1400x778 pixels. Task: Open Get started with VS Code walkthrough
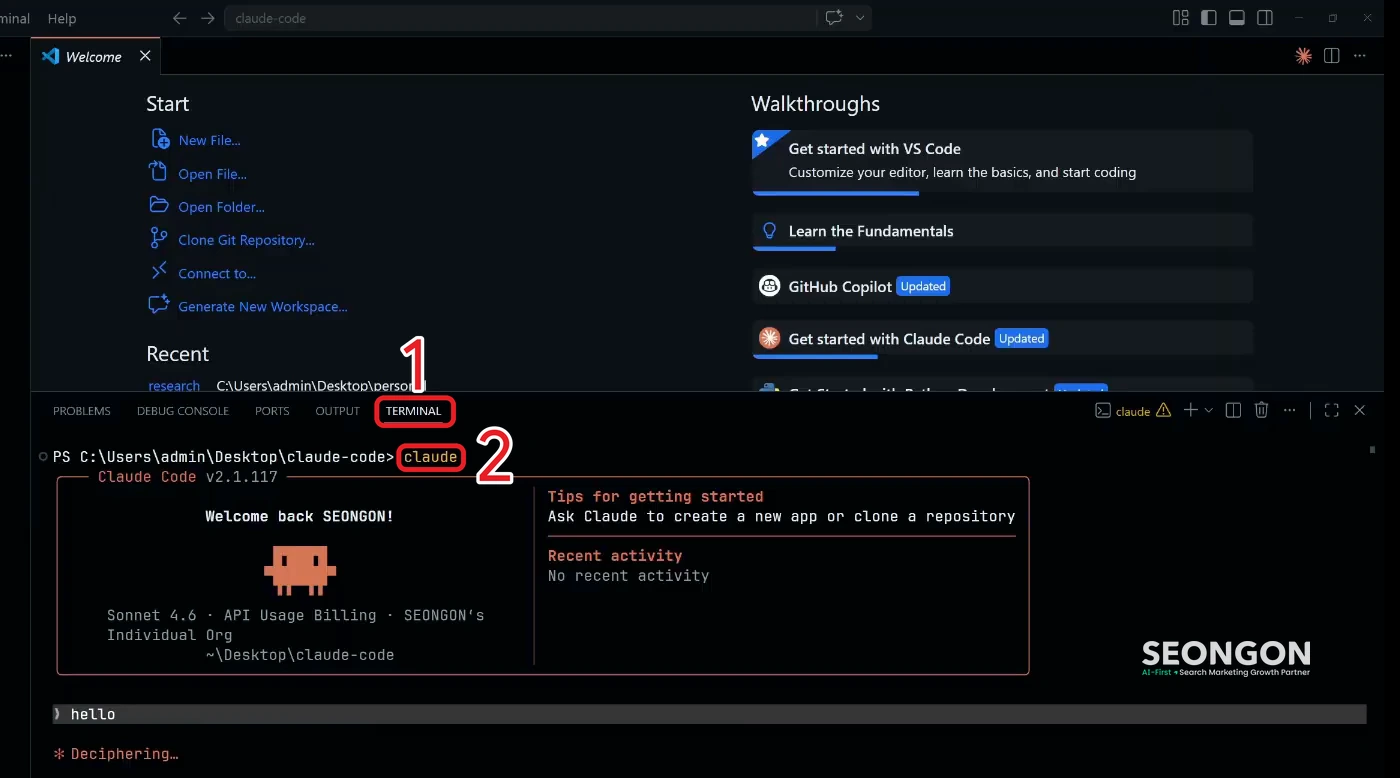[x=1002, y=160]
